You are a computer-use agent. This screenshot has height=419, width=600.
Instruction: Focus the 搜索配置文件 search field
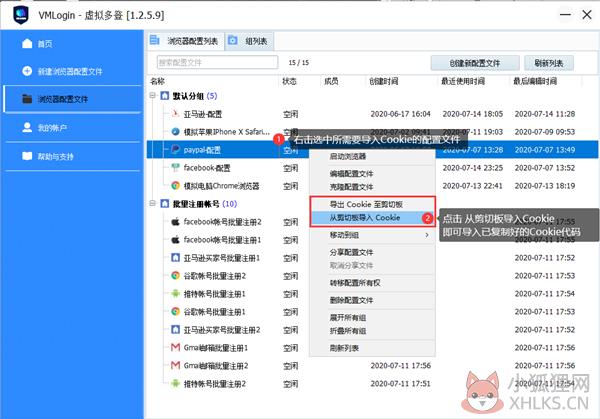click(x=217, y=62)
